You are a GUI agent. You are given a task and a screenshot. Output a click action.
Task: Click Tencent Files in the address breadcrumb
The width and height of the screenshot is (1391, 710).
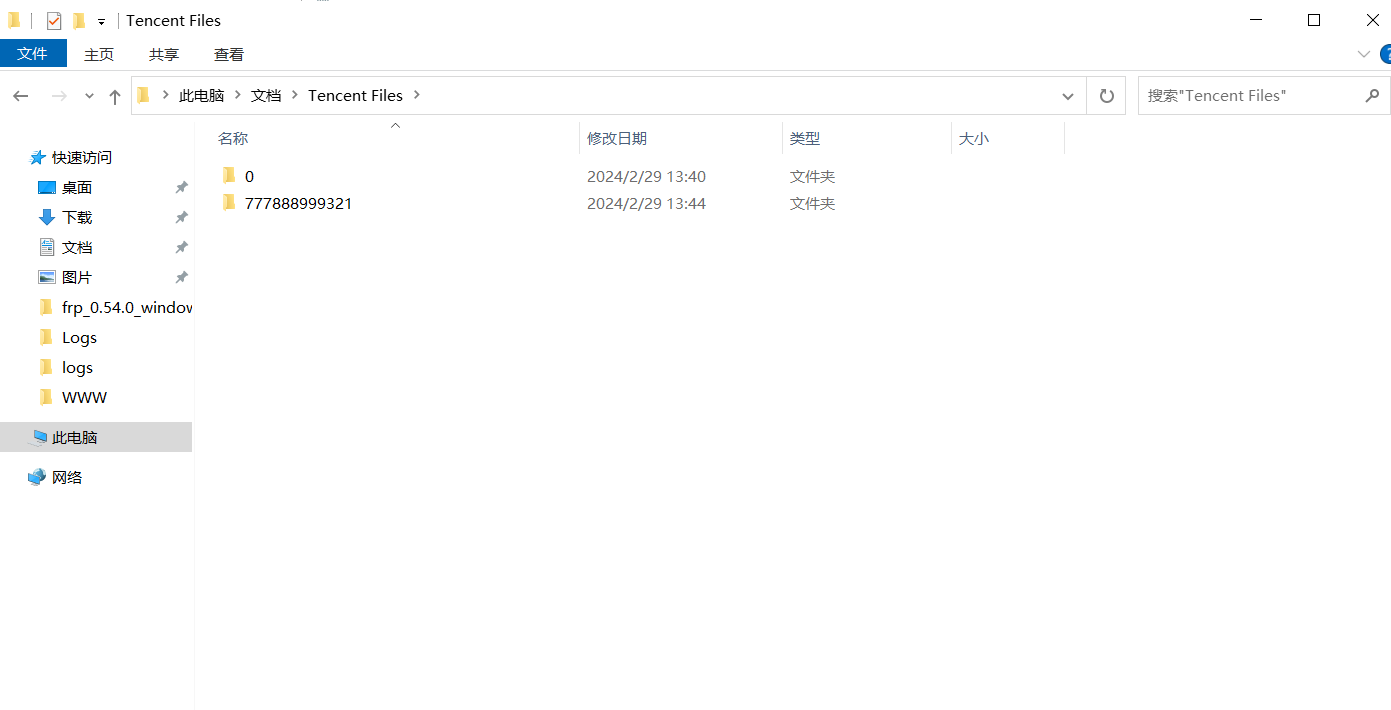pyautogui.click(x=355, y=95)
